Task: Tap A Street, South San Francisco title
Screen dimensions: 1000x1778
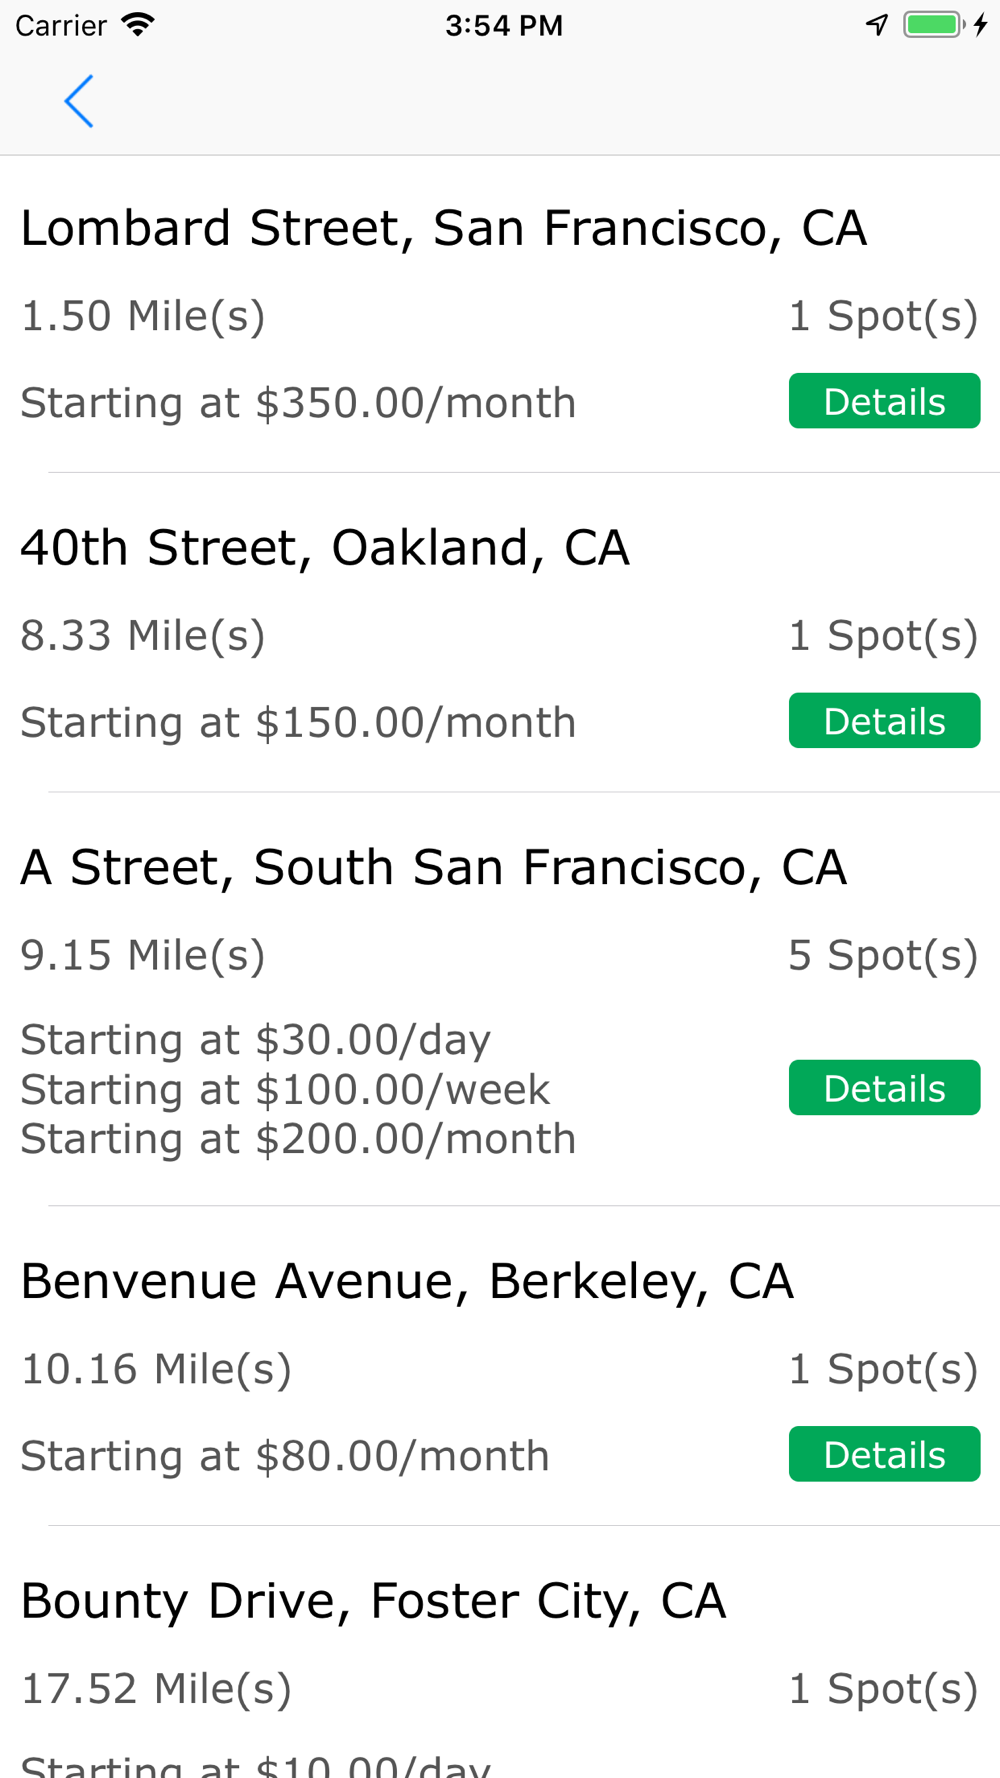Action: pos(433,867)
